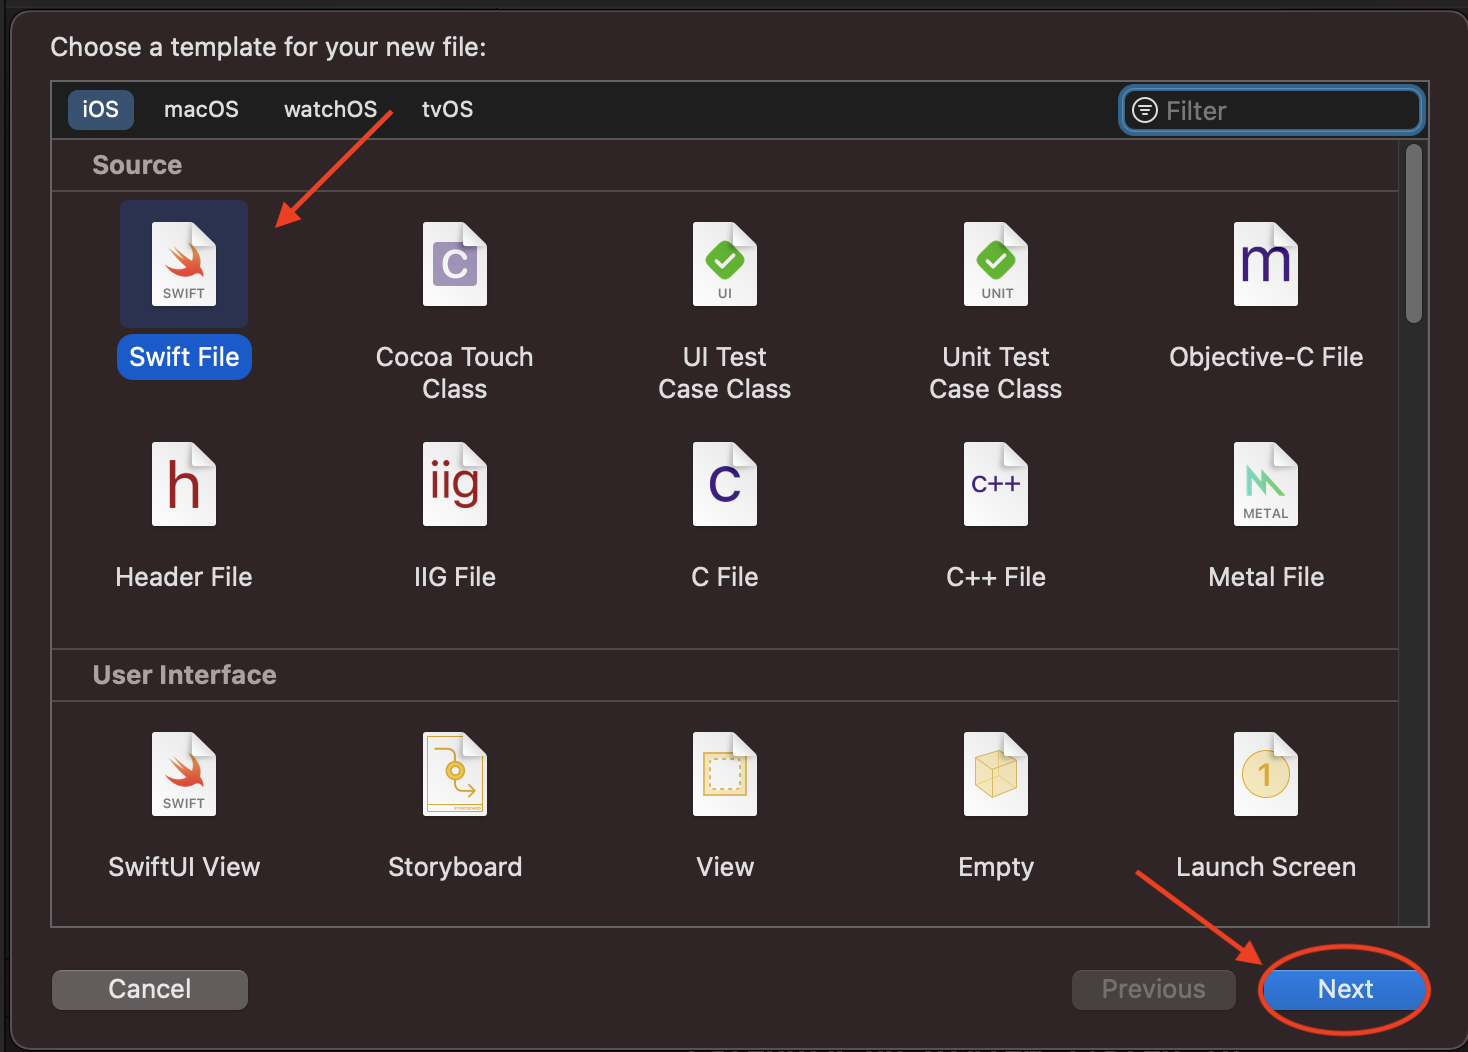The height and width of the screenshot is (1052, 1468).
Task: Select the Unit Test Case Class icon
Action: [996, 264]
